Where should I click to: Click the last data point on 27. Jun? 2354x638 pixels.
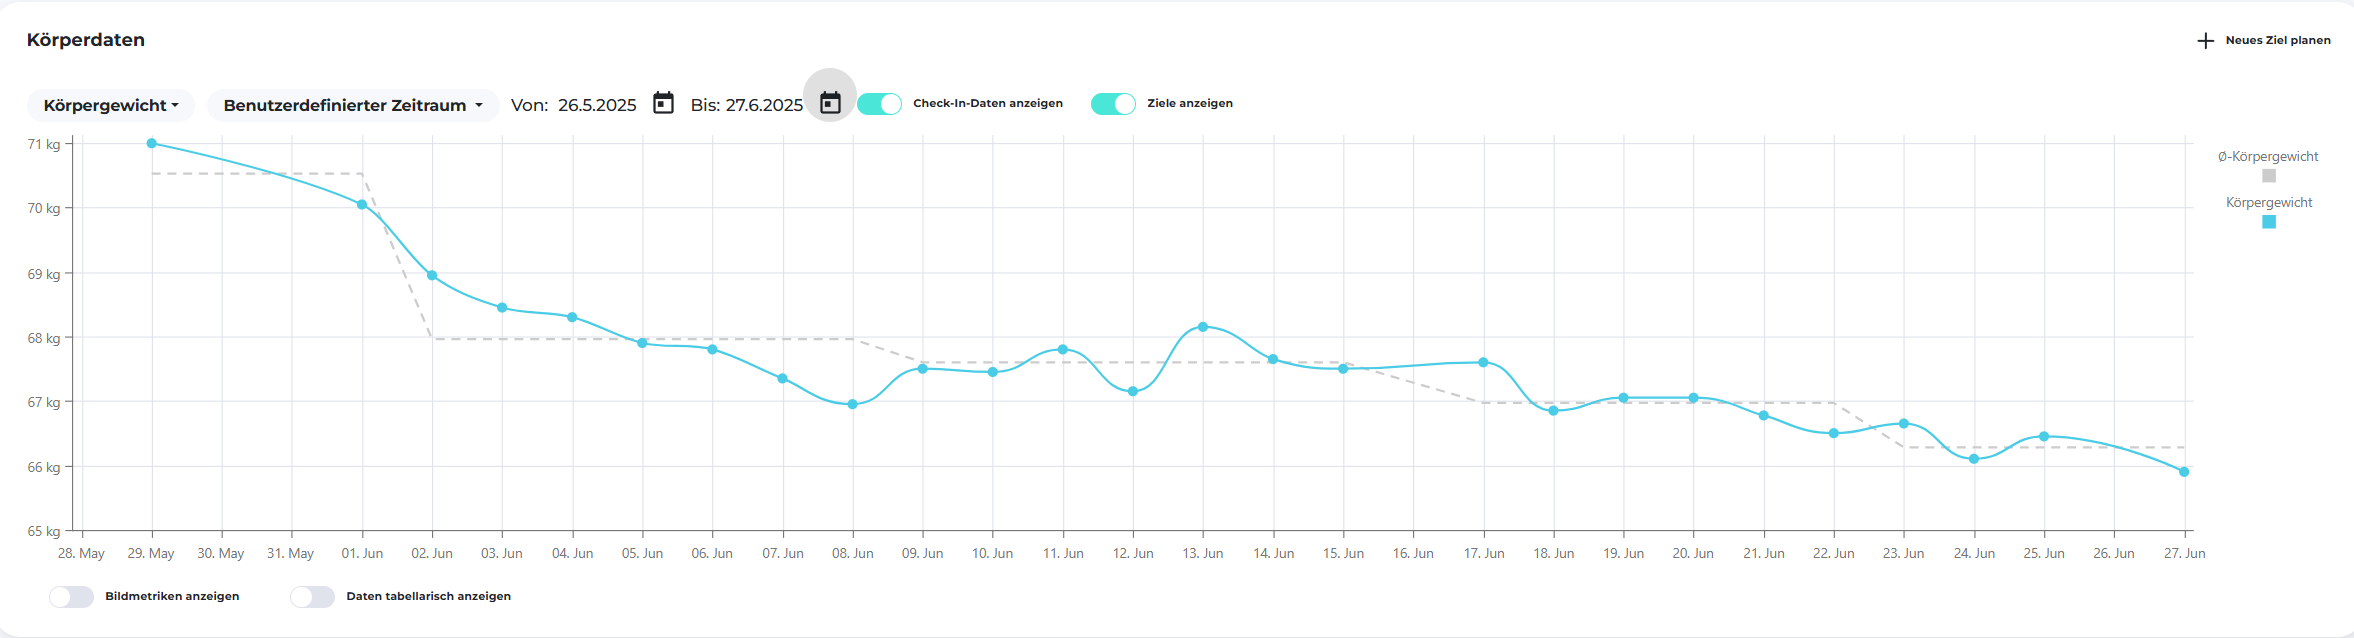2184,472
